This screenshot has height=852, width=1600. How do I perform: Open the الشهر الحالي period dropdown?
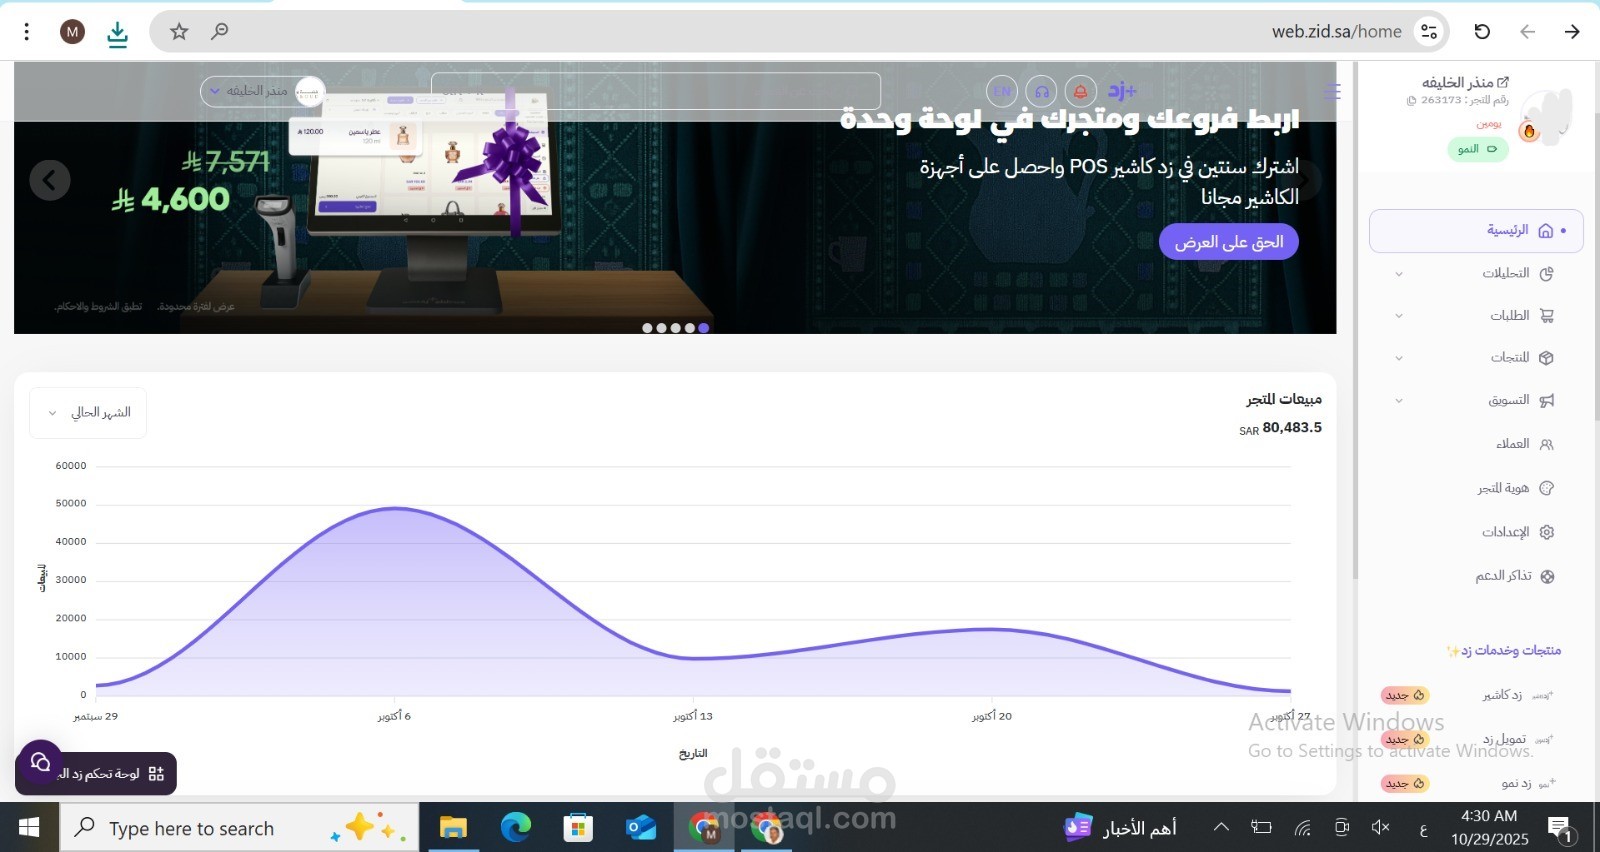point(88,413)
